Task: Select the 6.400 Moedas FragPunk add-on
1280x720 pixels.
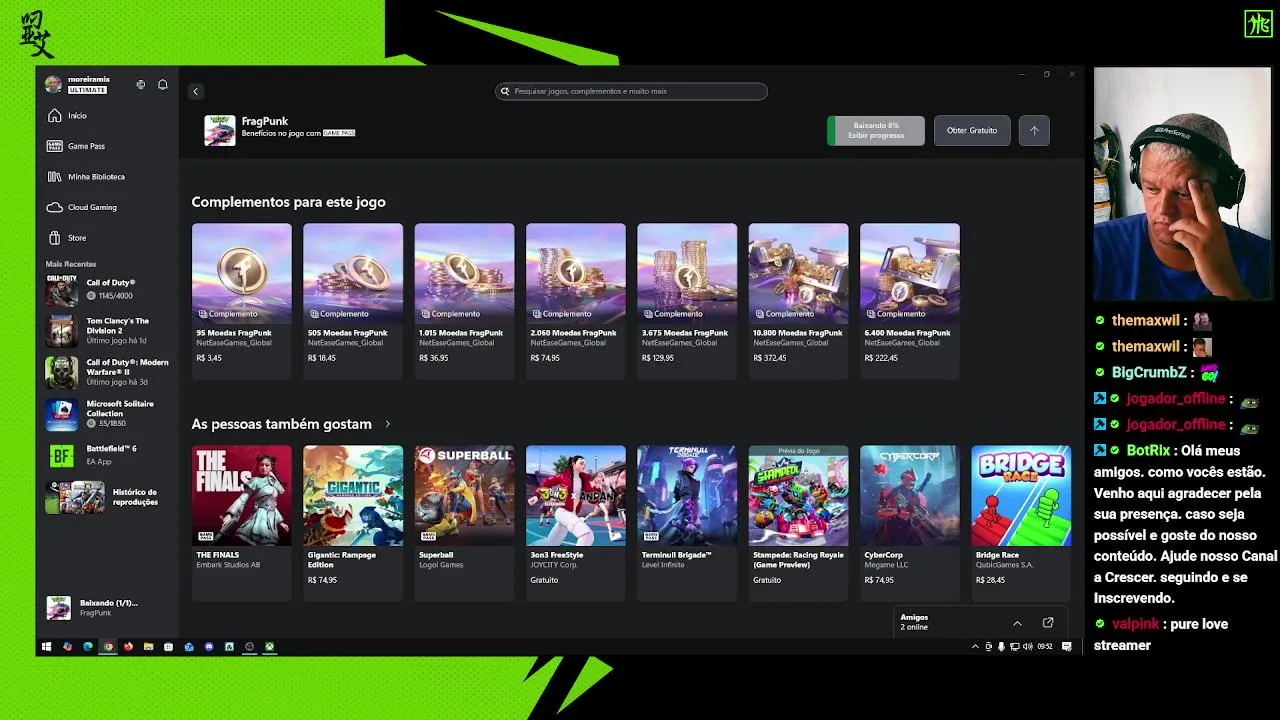Action: point(910,300)
